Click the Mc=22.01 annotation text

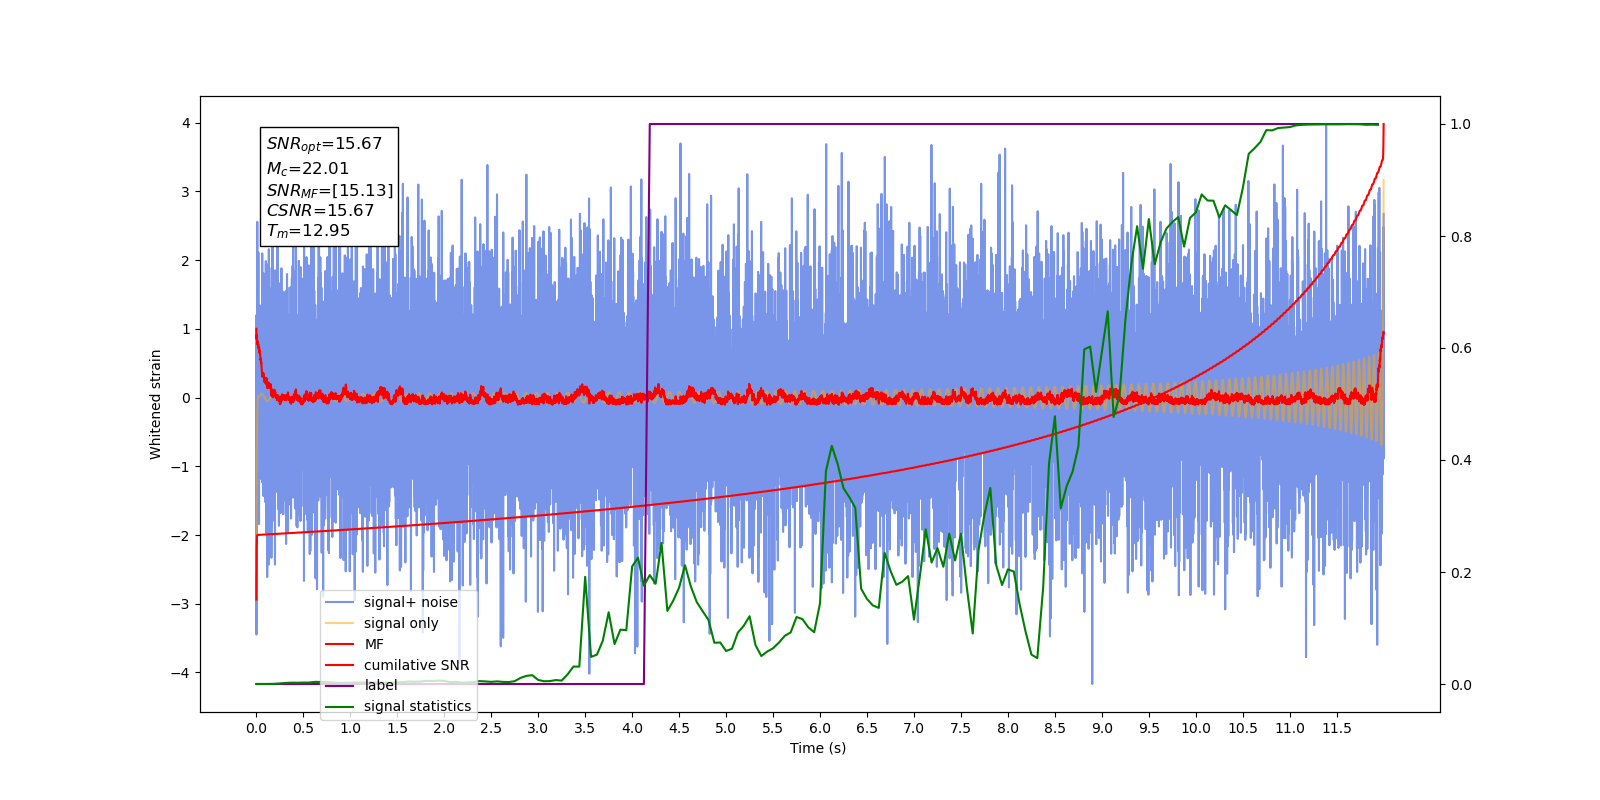click(308, 169)
